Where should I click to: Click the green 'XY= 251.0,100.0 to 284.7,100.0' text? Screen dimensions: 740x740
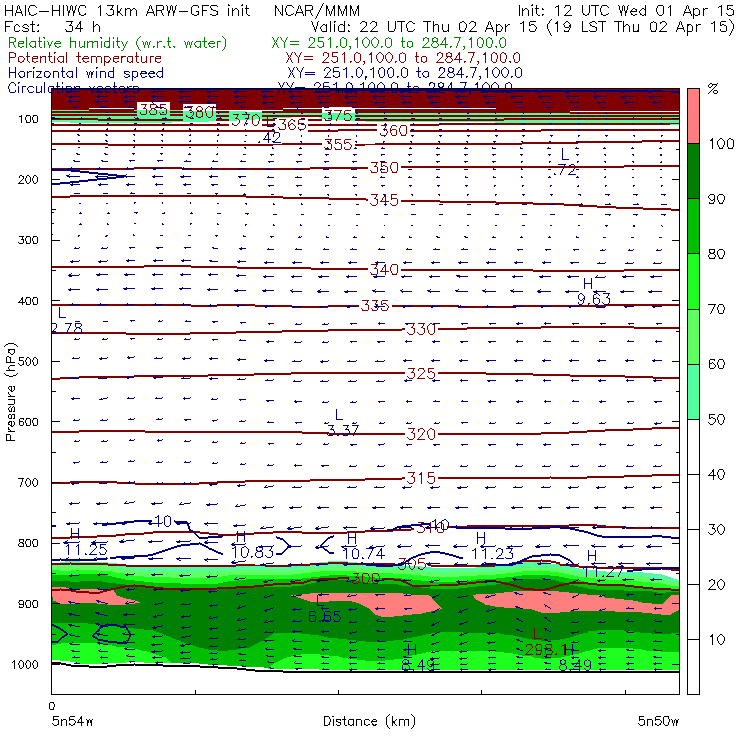[389, 43]
